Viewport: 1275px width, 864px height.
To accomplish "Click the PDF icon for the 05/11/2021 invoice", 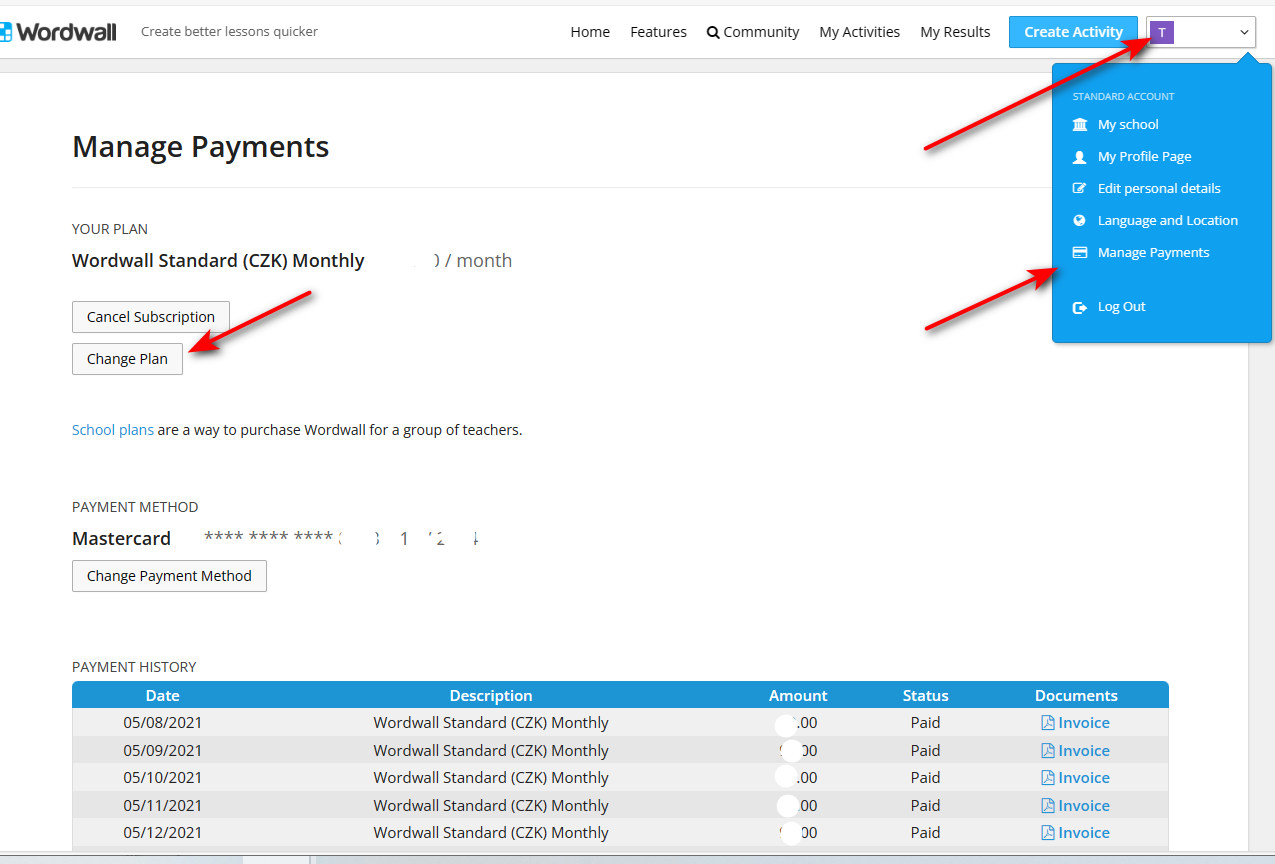I will coord(1048,806).
